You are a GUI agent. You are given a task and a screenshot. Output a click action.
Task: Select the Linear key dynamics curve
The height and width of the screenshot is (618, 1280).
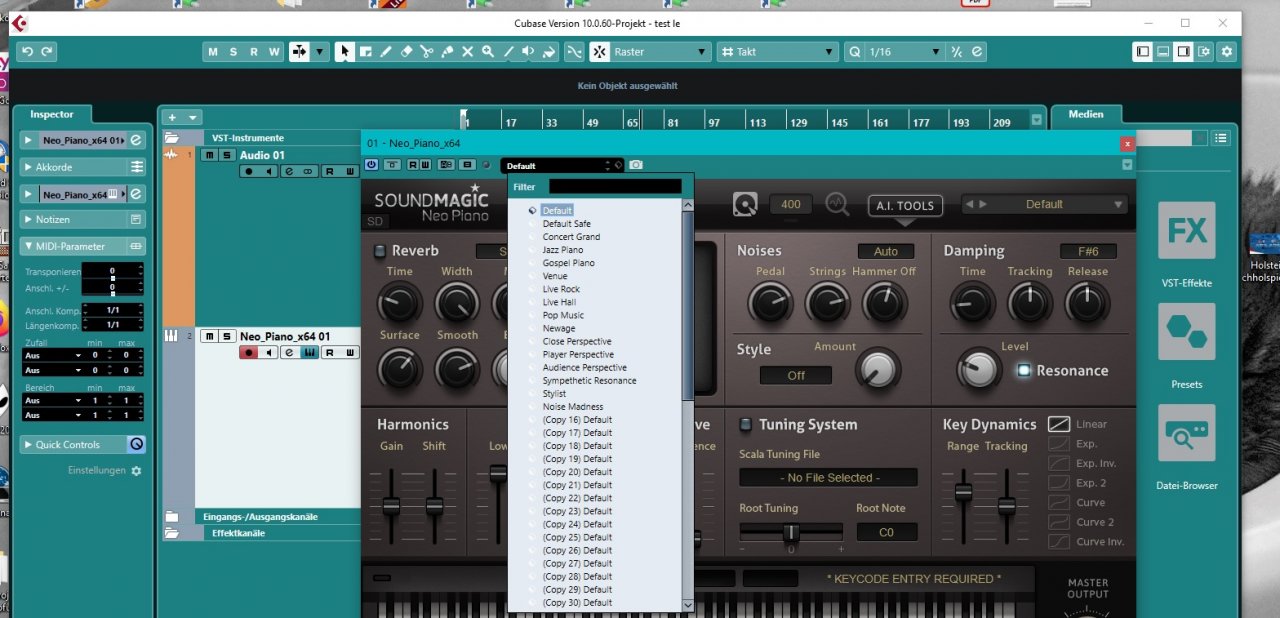click(1058, 424)
